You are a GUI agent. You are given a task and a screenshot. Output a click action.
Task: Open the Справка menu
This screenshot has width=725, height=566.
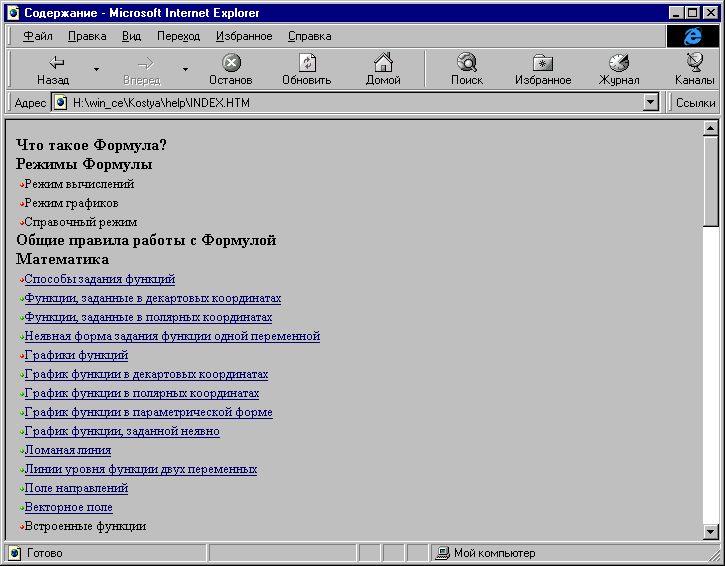click(310, 36)
